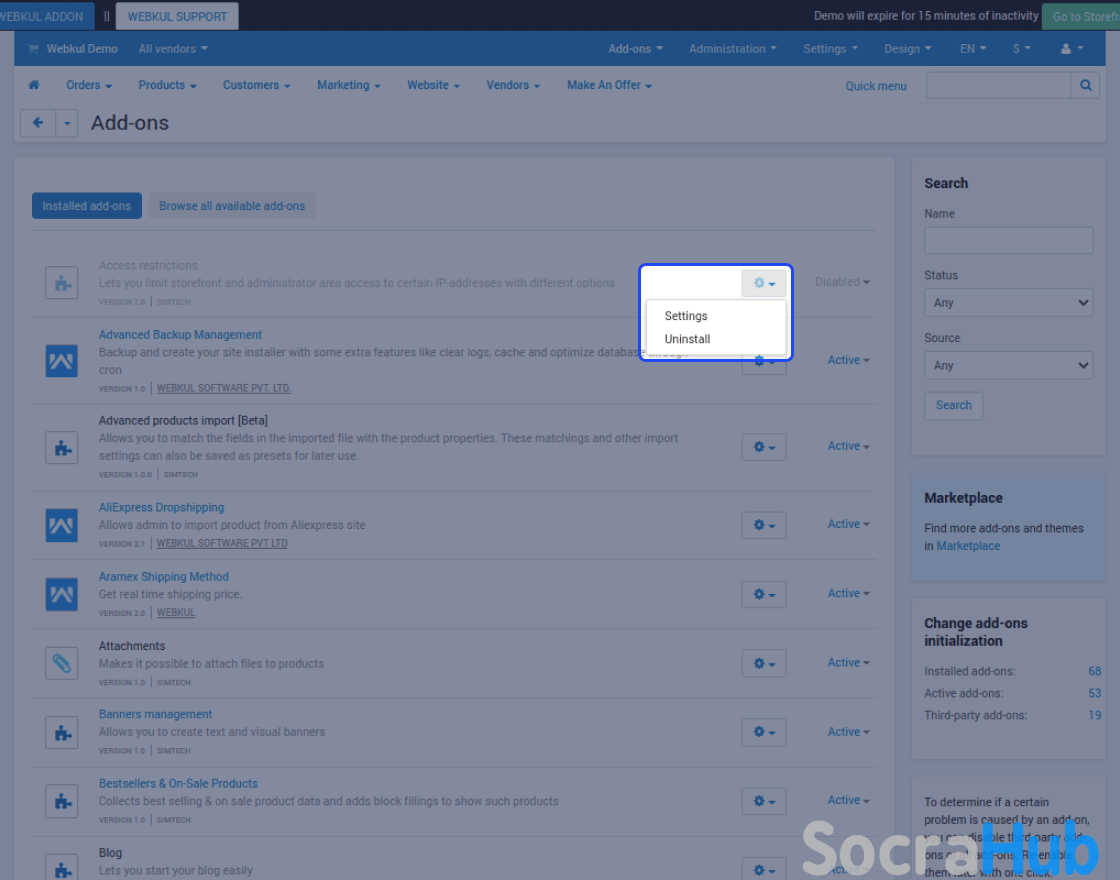Open gear menu for Banners management
This screenshot has height=880, width=1120.
(x=764, y=732)
